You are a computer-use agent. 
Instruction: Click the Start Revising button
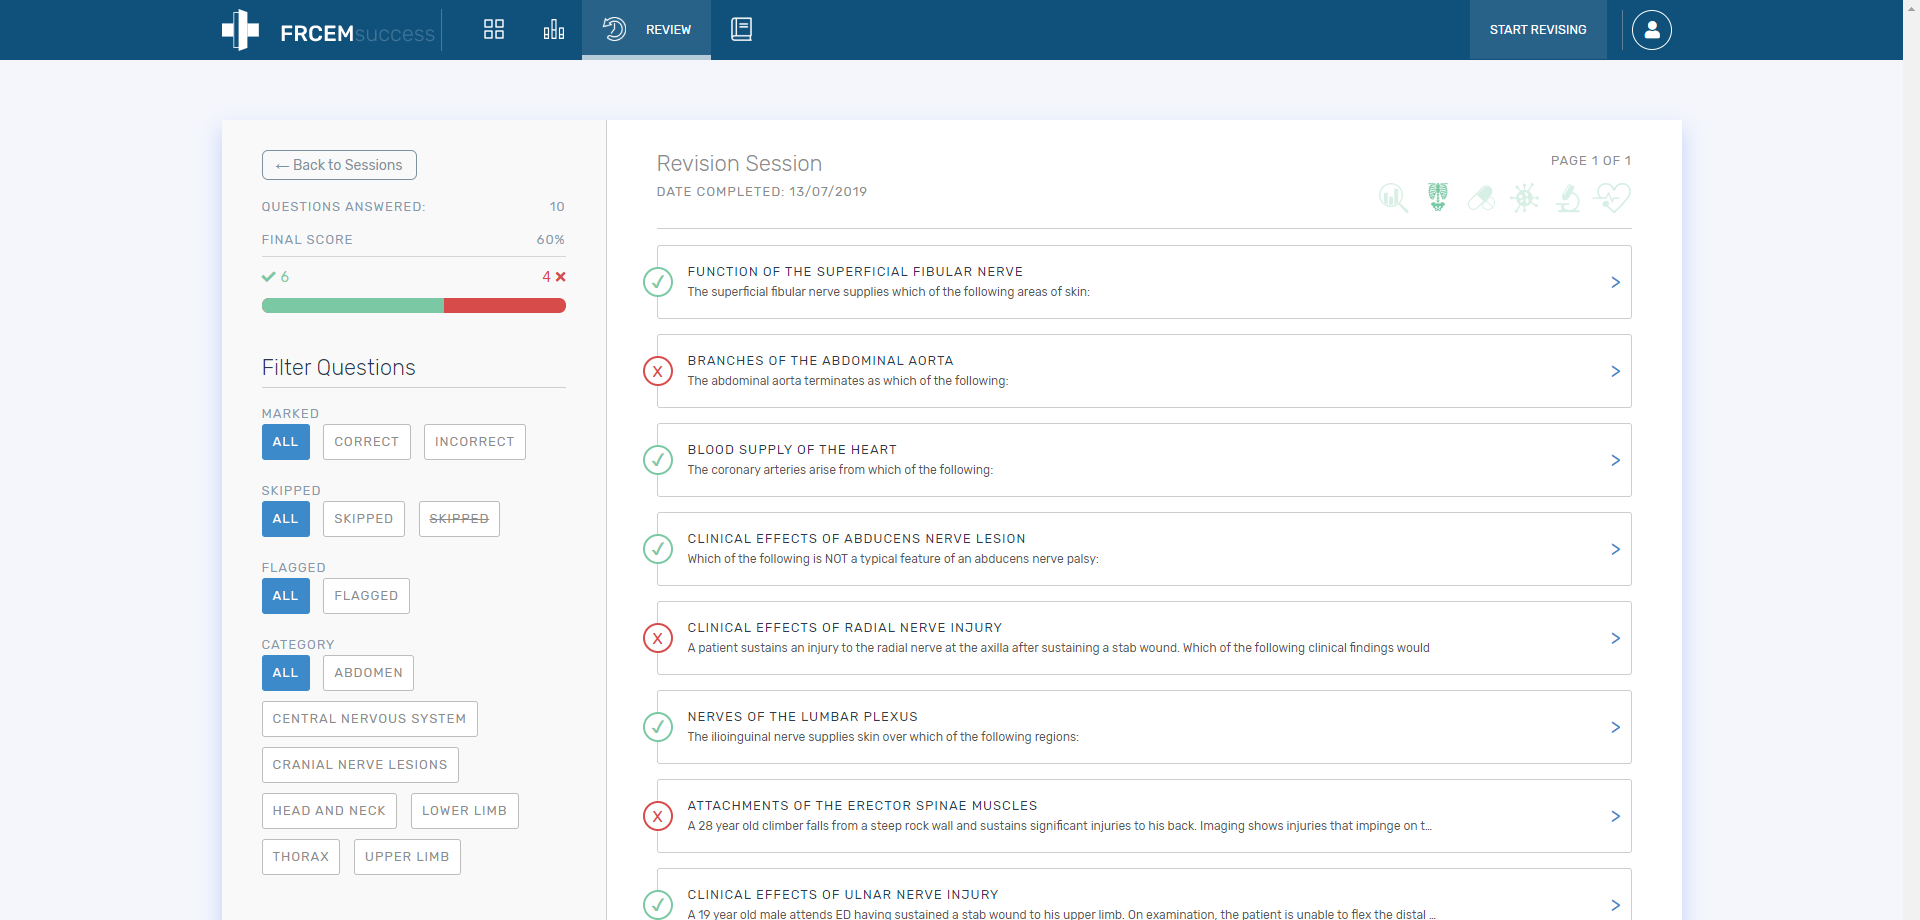pos(1537,30)
